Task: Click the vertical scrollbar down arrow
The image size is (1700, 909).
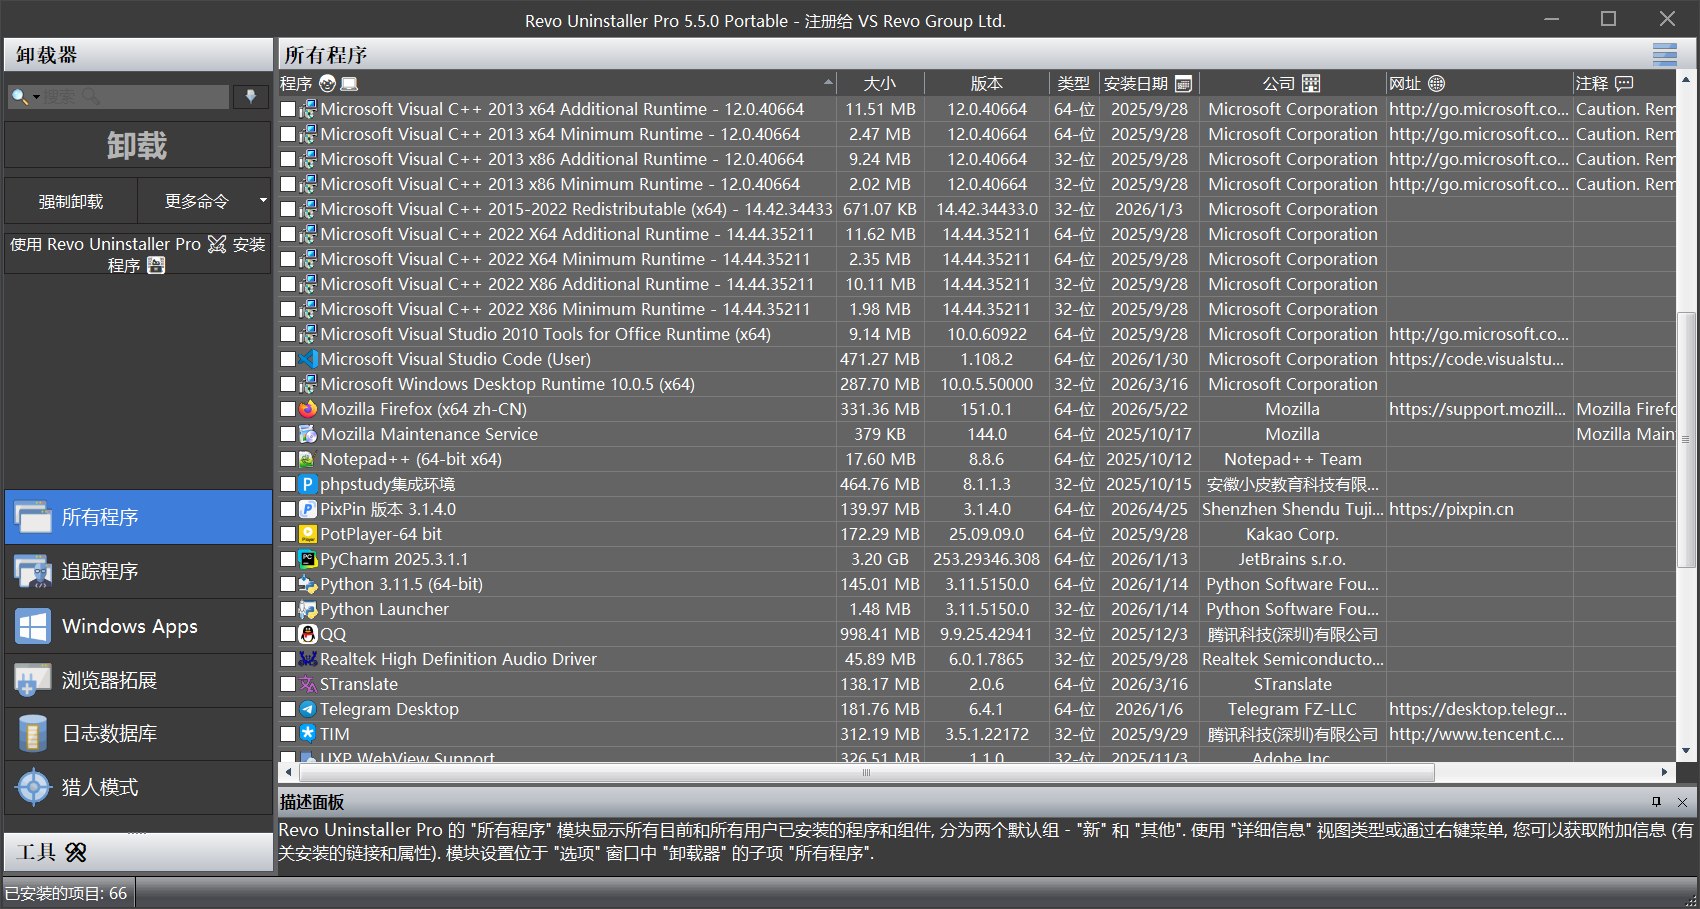Action: [x=1686, y=751]
